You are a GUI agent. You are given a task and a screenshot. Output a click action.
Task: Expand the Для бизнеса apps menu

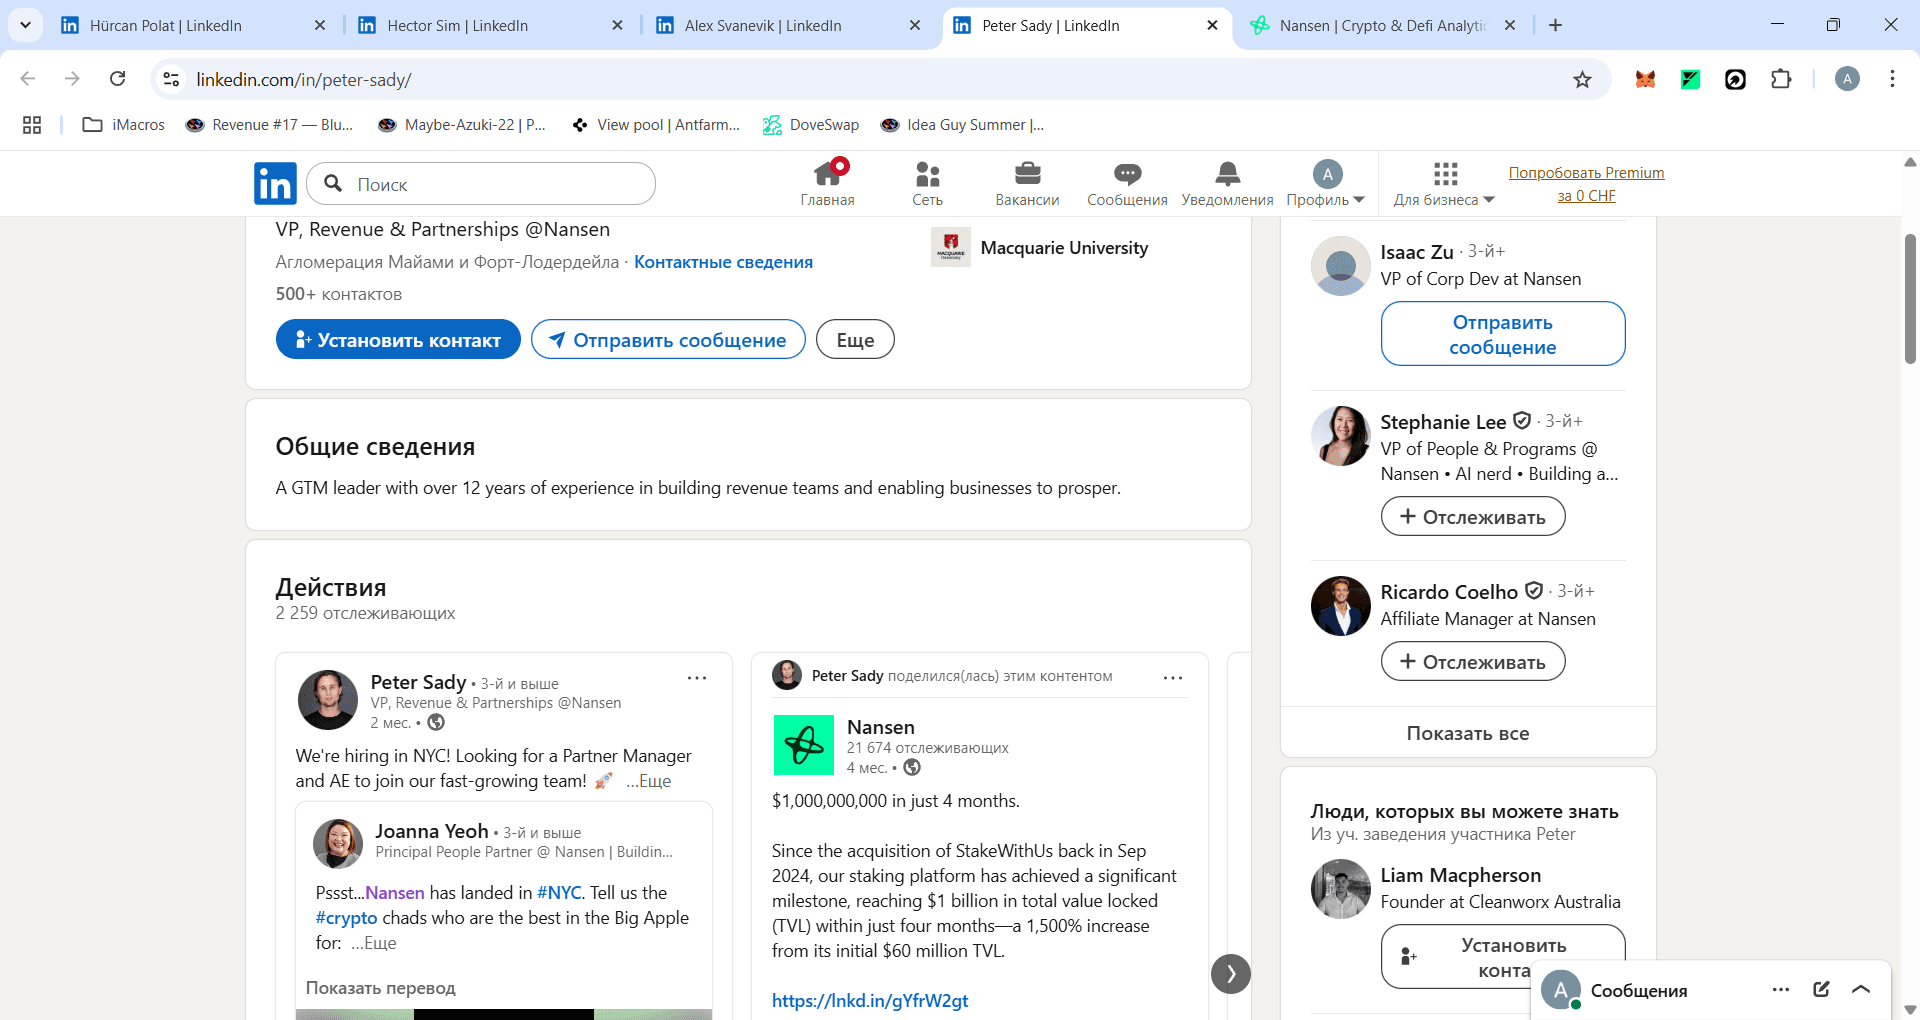[x=1444, y=184]
